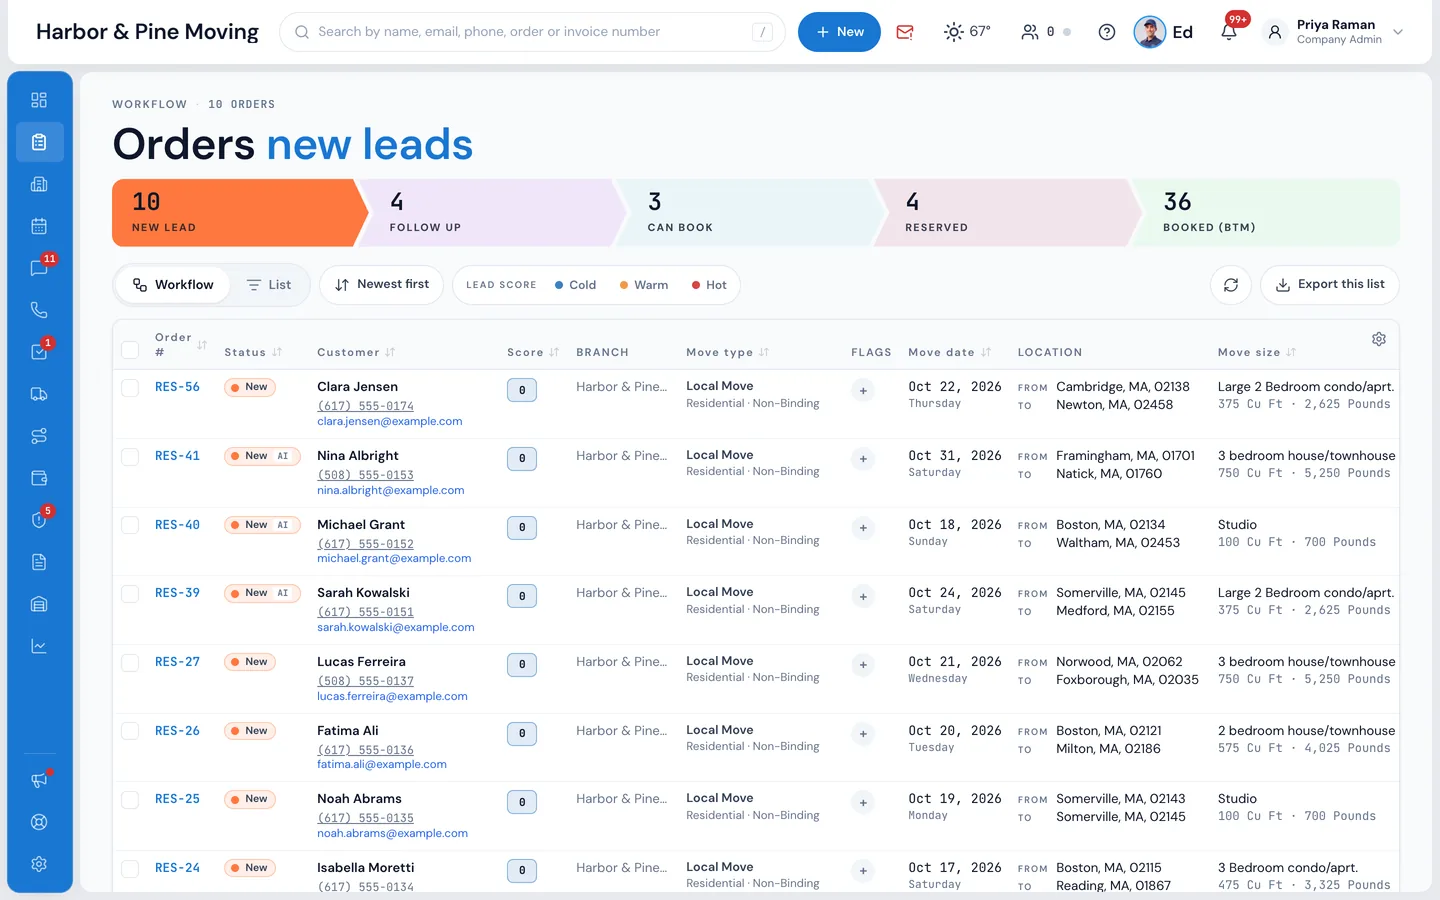Open the lifebuoy support icon in sidebar

[39, 822]
